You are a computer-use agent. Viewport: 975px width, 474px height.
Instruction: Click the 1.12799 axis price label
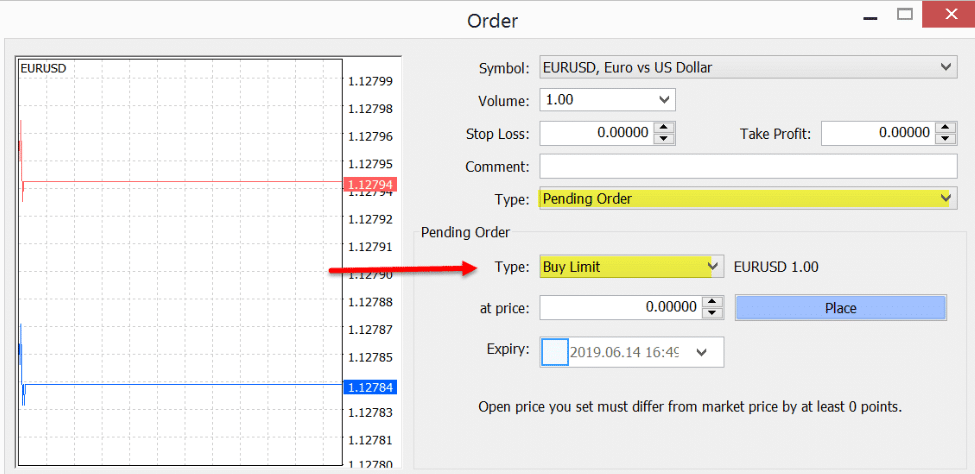point(371,81)
